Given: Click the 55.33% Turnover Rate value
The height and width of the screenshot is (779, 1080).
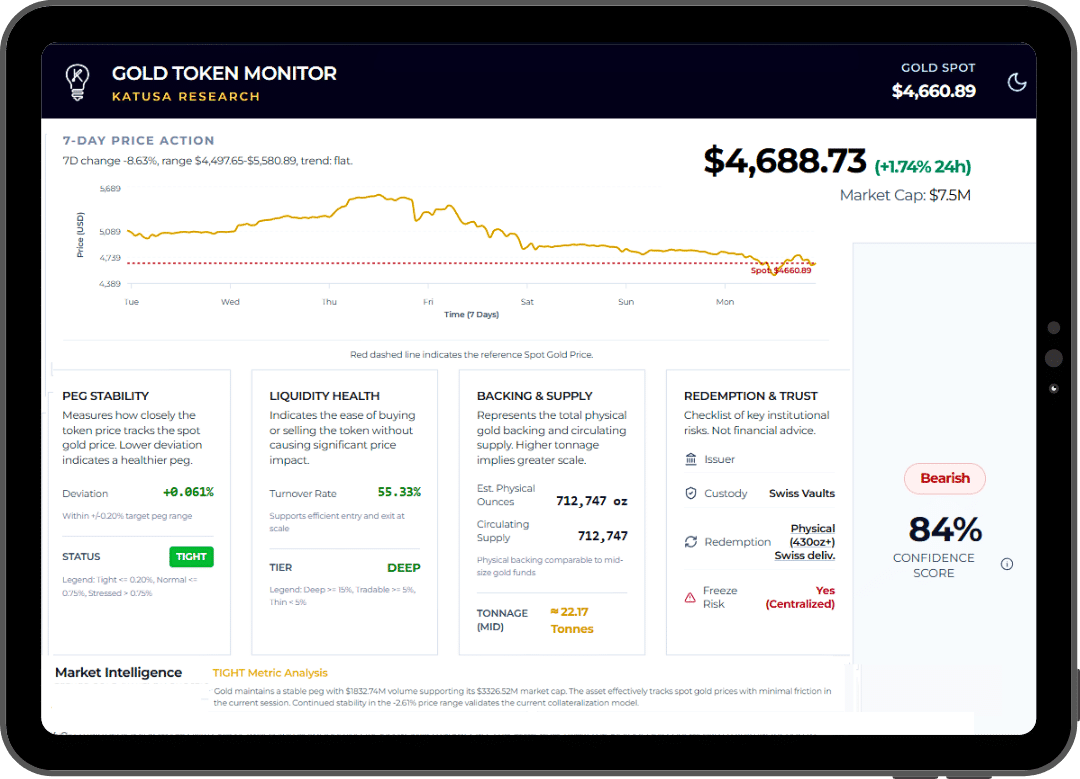Looking at the screenshot, I should coord(399,492).
